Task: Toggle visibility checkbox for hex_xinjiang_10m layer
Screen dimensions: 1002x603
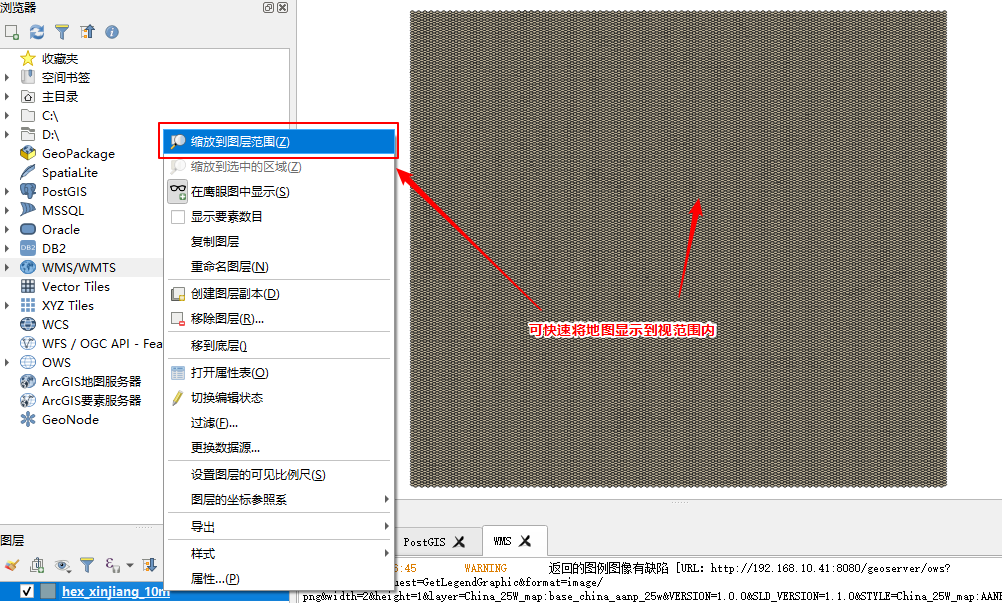Action: point(27,592)
